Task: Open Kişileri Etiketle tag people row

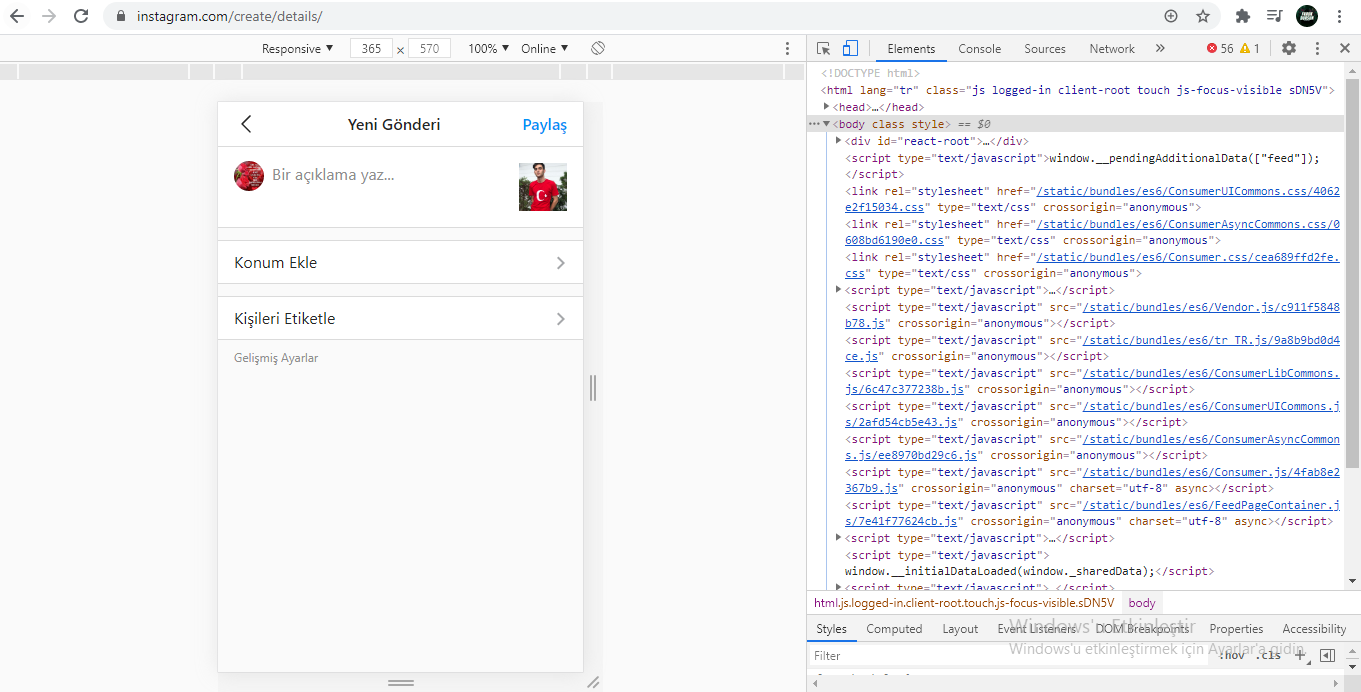Action: pos(400,318)
